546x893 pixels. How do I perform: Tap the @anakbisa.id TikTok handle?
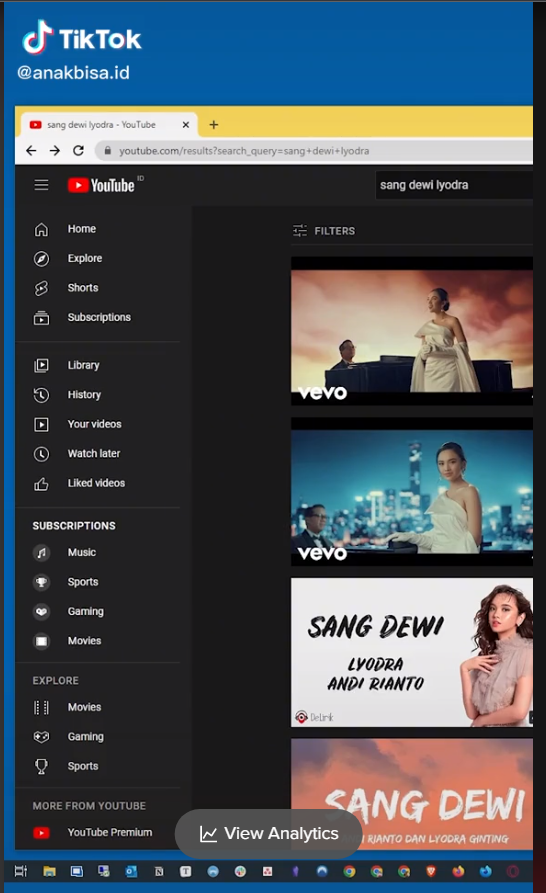[x=73, y=73]
